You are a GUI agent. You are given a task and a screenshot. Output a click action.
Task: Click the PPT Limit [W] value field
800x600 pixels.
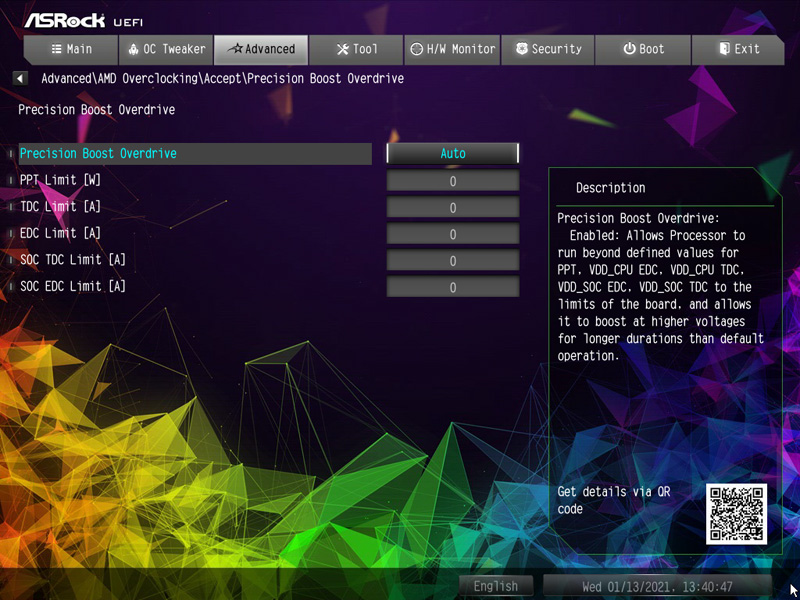tap(453, 181)
